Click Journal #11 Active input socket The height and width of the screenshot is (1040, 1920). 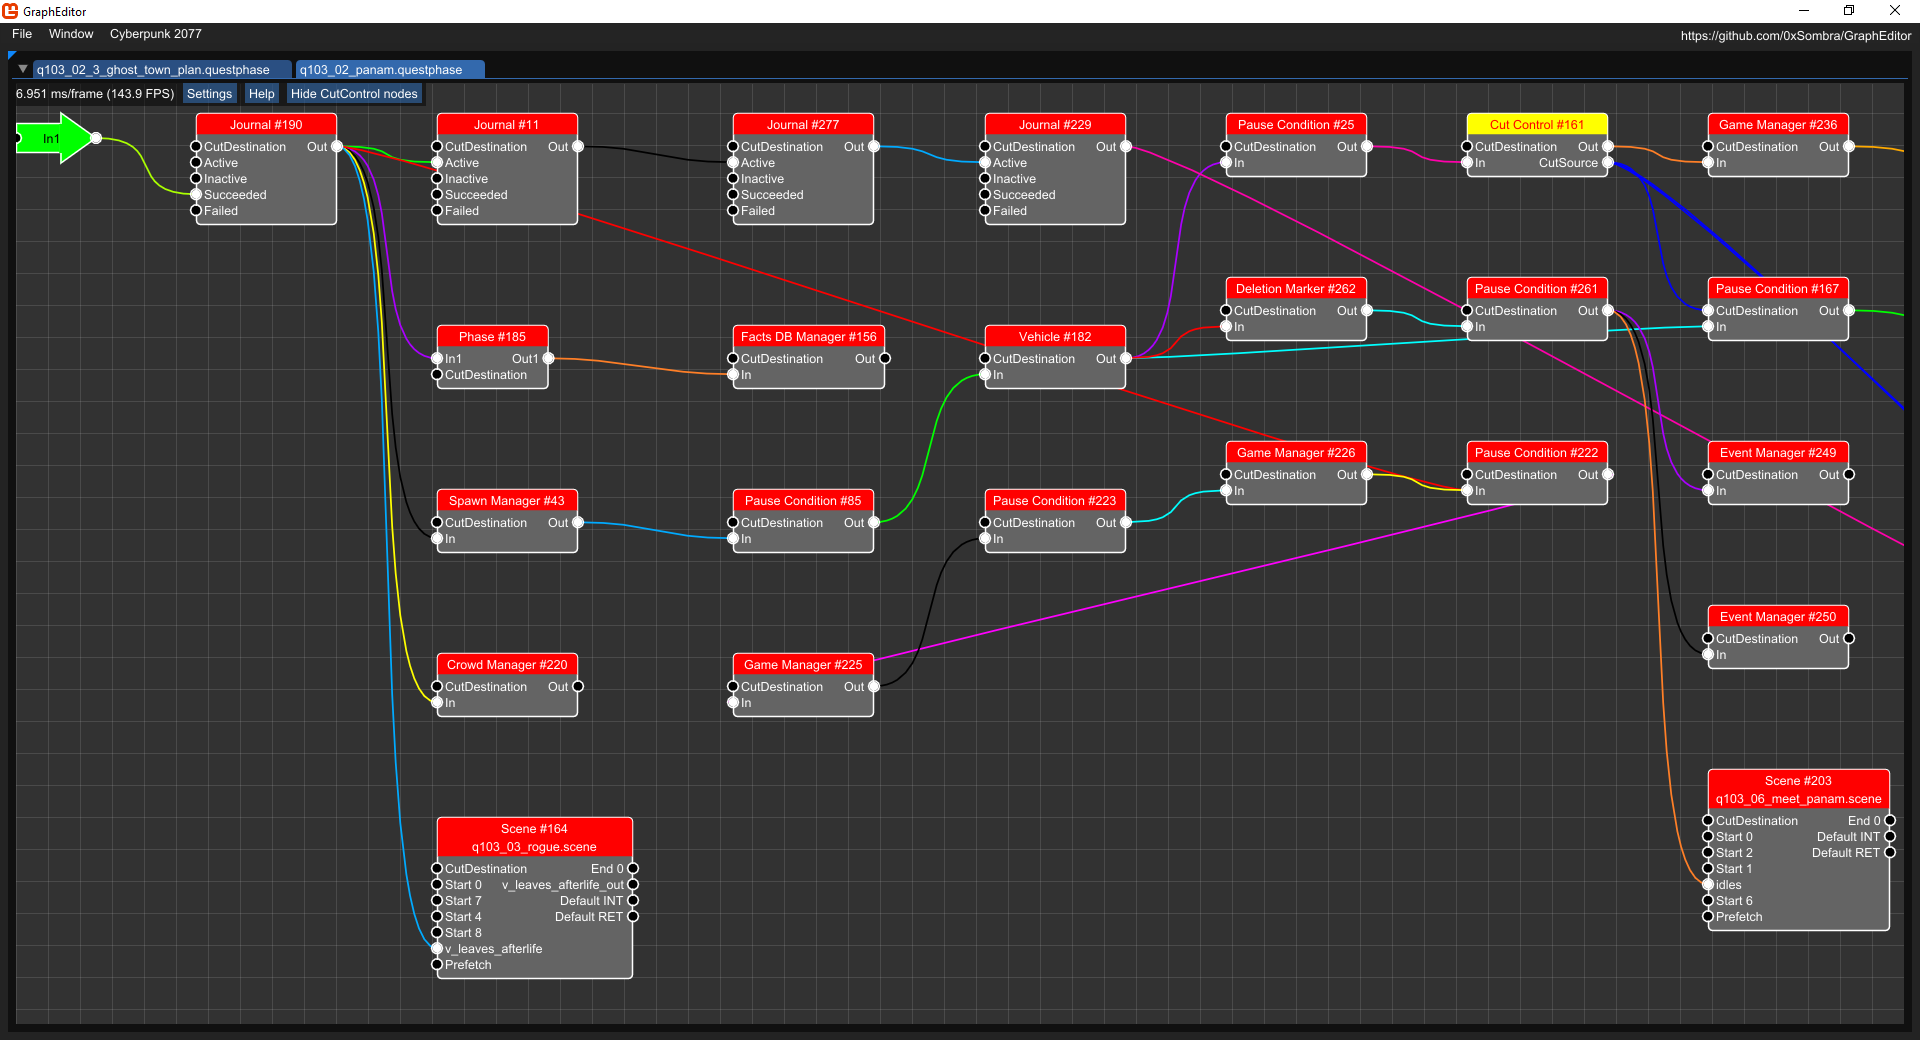coord(437,163)
